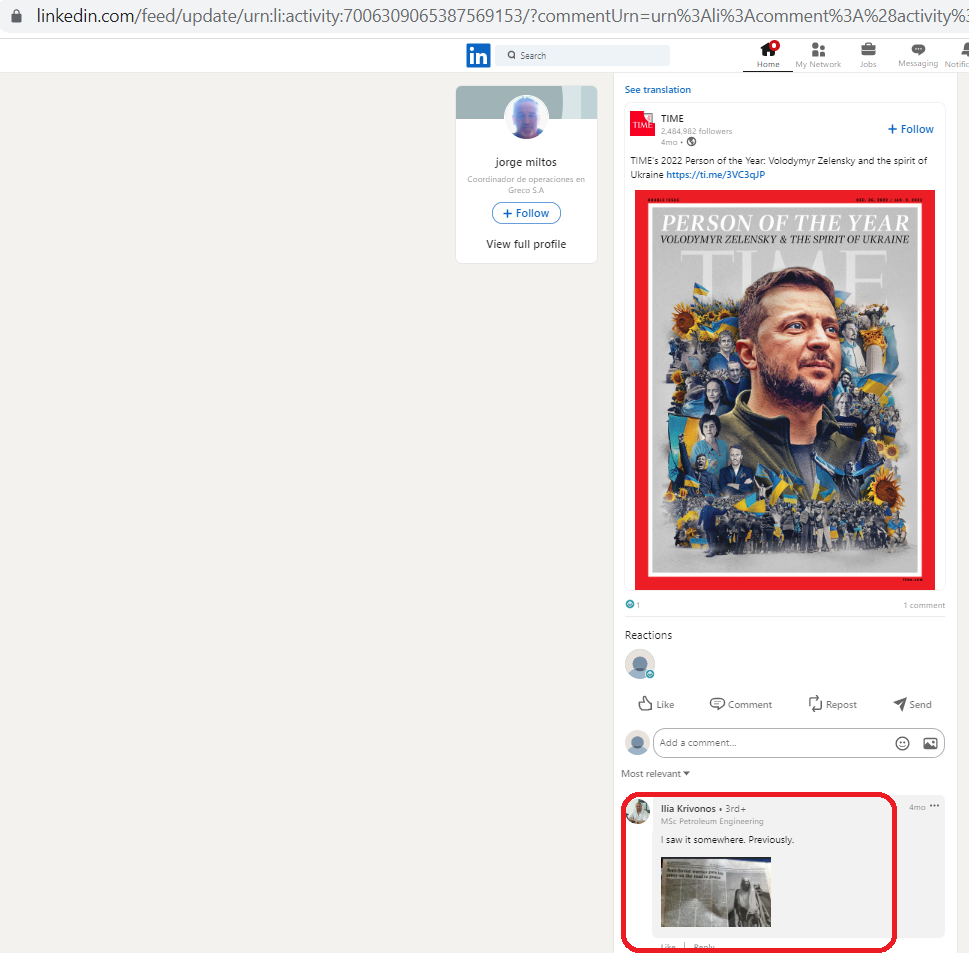Click the name jorge miltos
The image size is (969, 953).
point(526,162)
